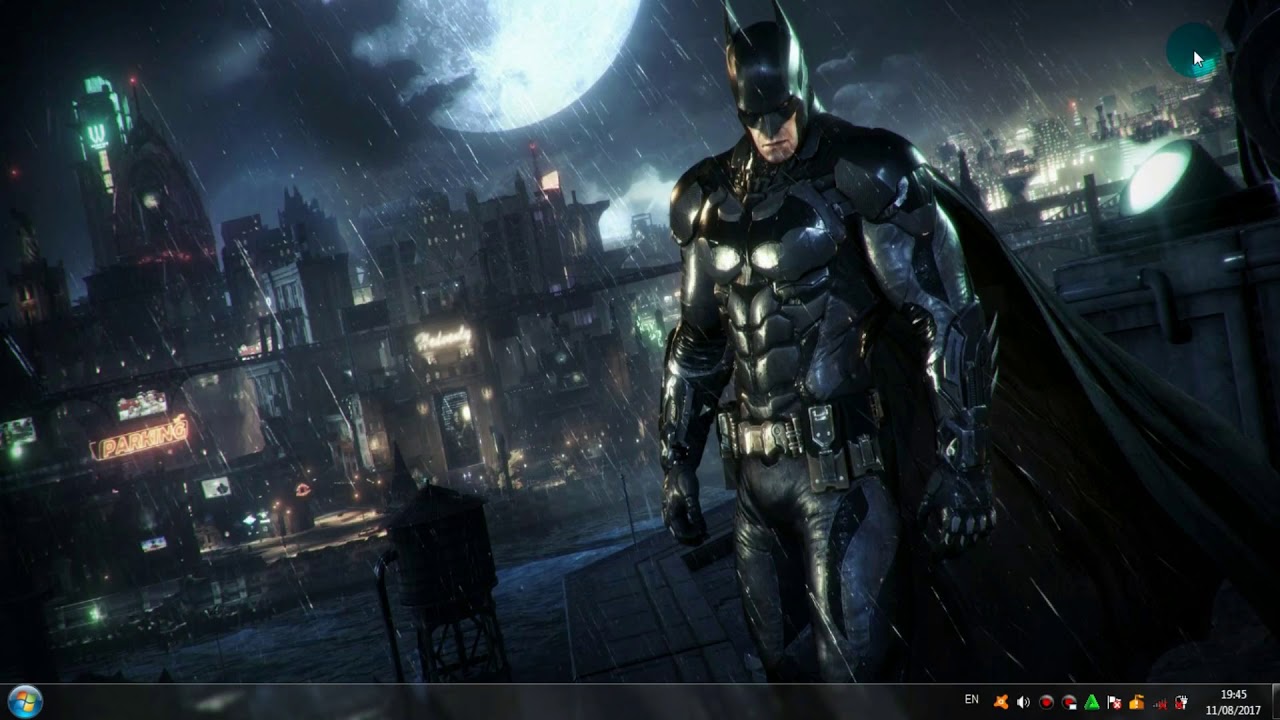Click the red record button tray icon
The image size is (1280, 720).
coord(1046,702)
